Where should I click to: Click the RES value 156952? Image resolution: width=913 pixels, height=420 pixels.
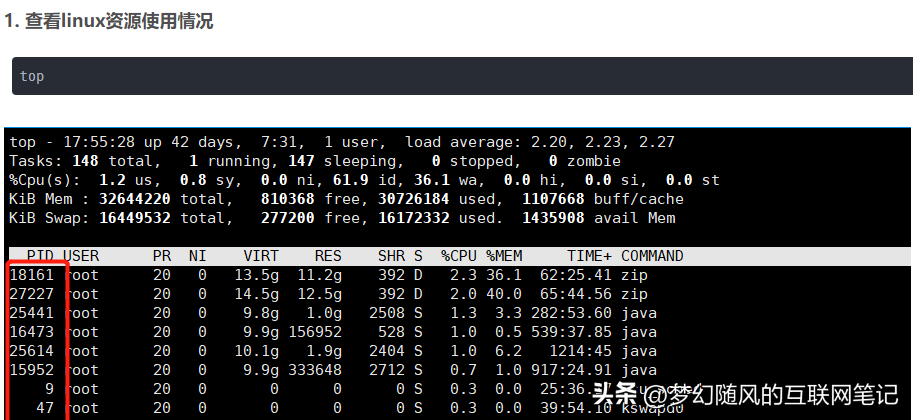pyautogui.click(x=315, y=333)
